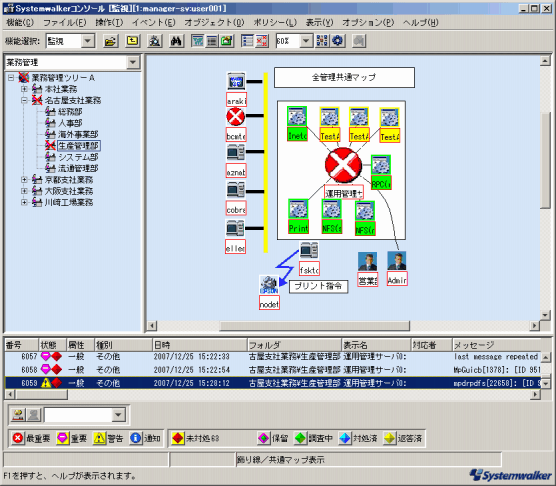Open the ファイル(F) menu

(65, 23)
